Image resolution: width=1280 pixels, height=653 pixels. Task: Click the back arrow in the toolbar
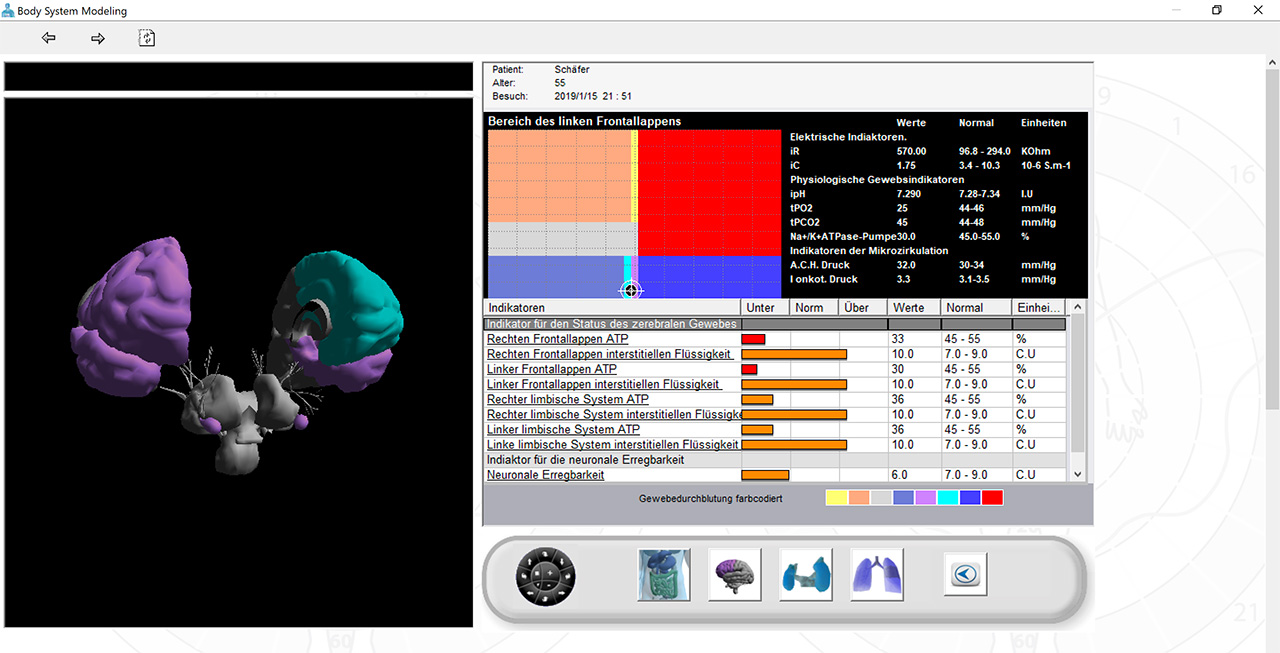pyautogui.click(x=48, y=38)
